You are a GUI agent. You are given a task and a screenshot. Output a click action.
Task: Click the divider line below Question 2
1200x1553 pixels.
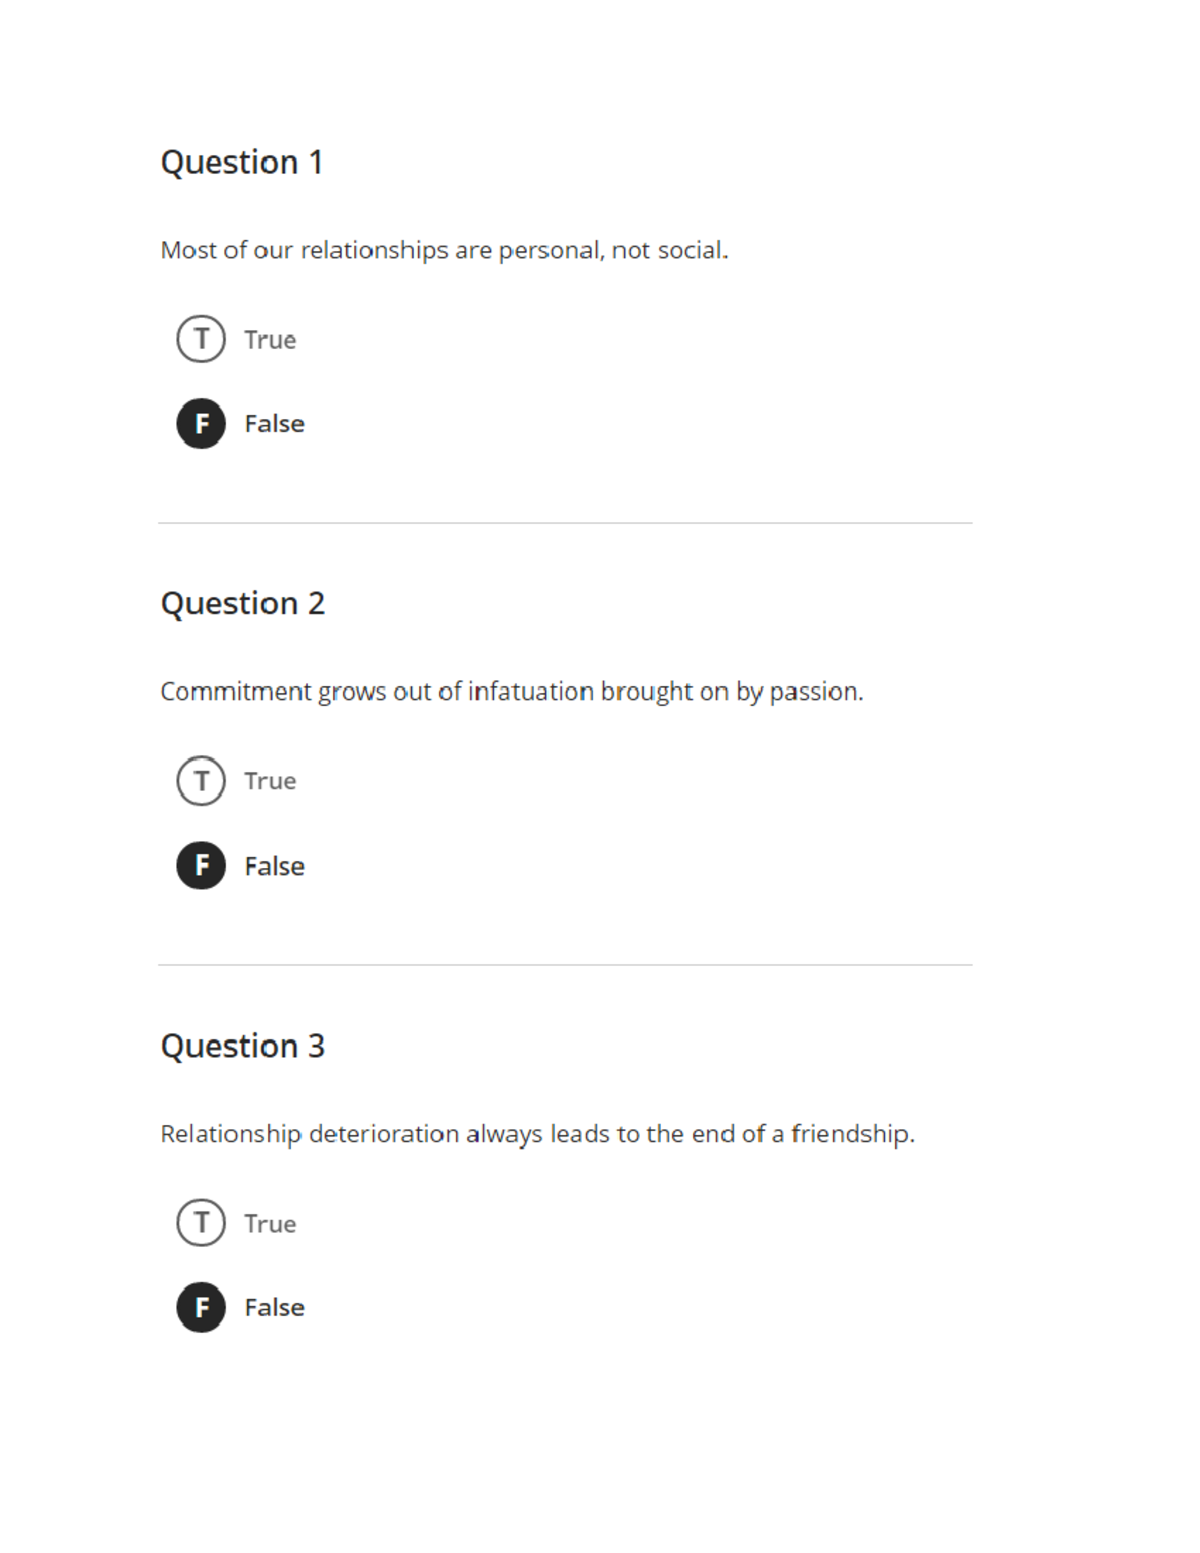(565, 965)
